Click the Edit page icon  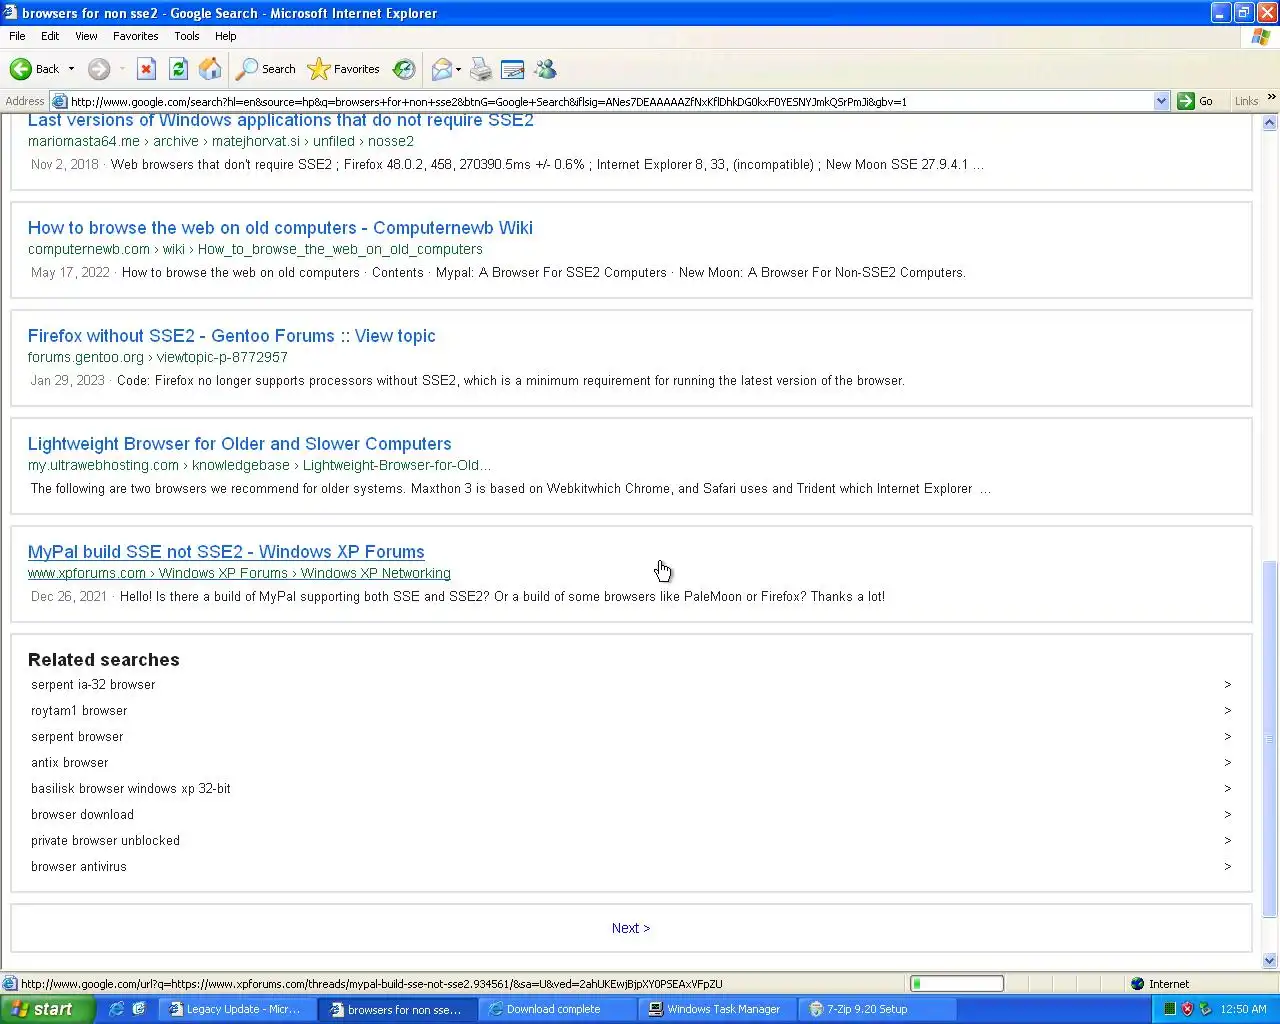coord(512,69)
